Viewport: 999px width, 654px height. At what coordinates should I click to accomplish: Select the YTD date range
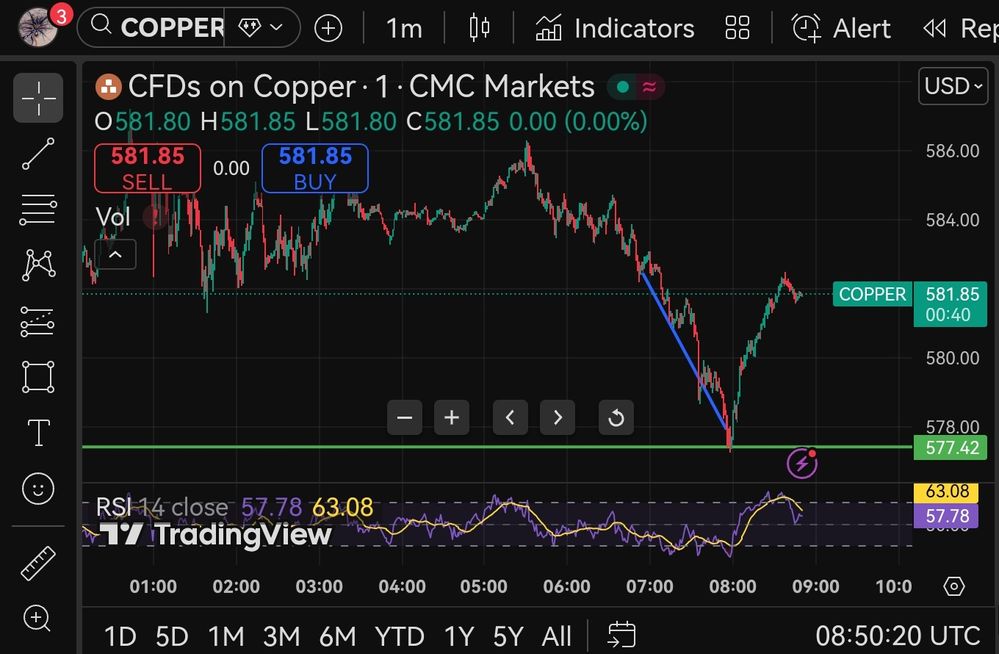pyautogui.click(x=399, y=636)
